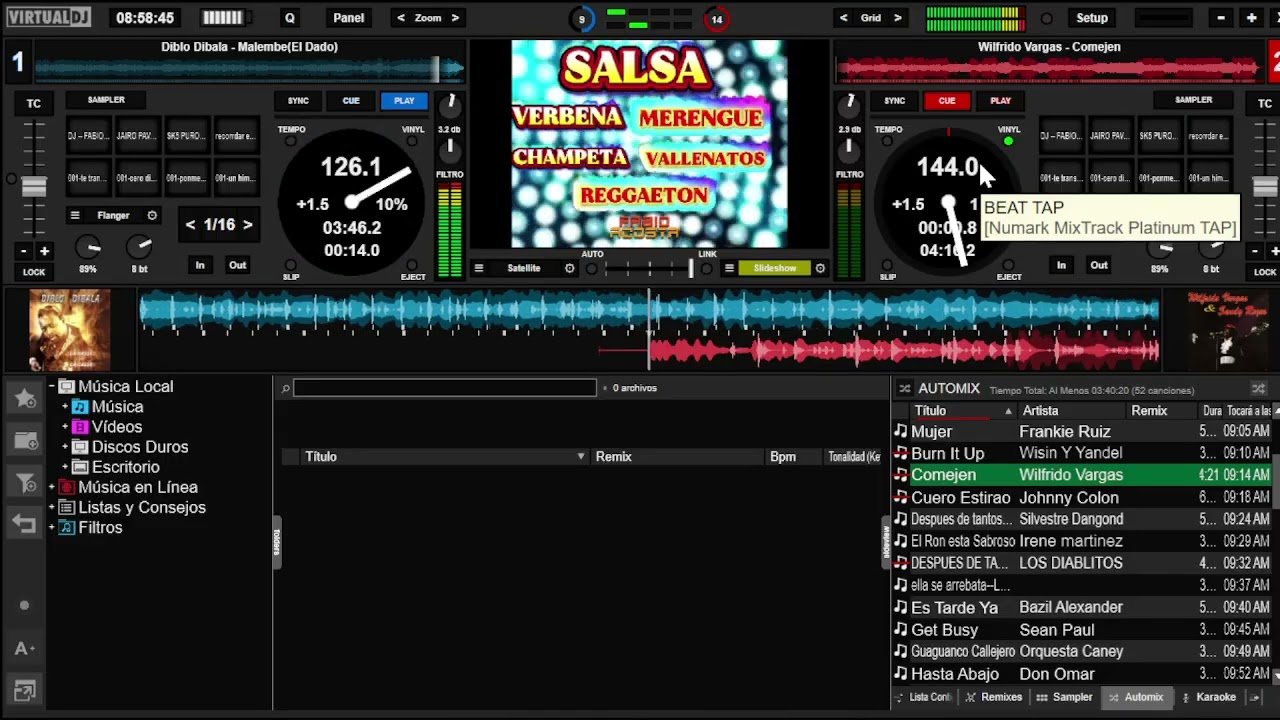Click the Out loop button on deck 2

[1099, 265]
